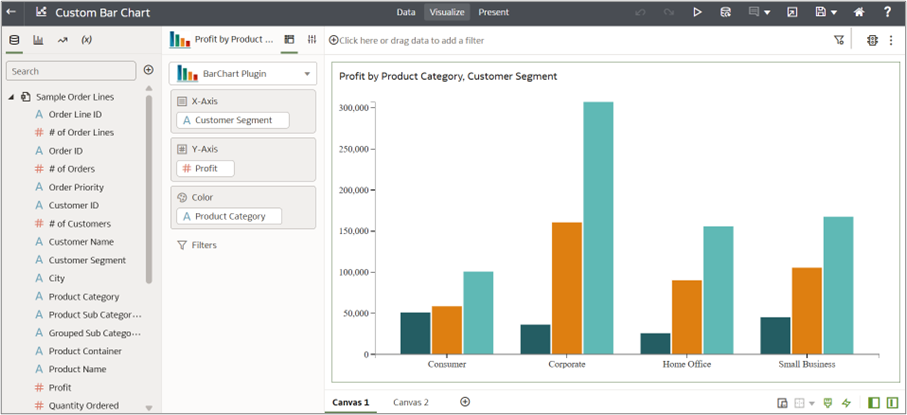Image resolution: width=907 pixels, height=415 pixels.
Task: Toggle the left data panel visibility
Action: pos(874,402)
